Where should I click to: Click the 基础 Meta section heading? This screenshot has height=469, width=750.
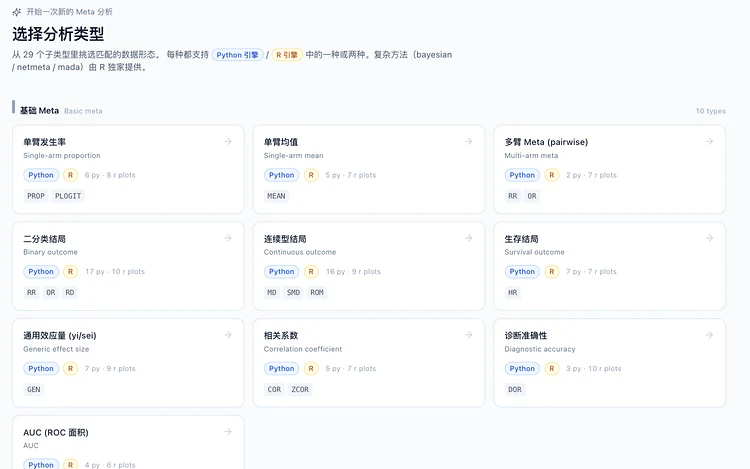(39, 111)
